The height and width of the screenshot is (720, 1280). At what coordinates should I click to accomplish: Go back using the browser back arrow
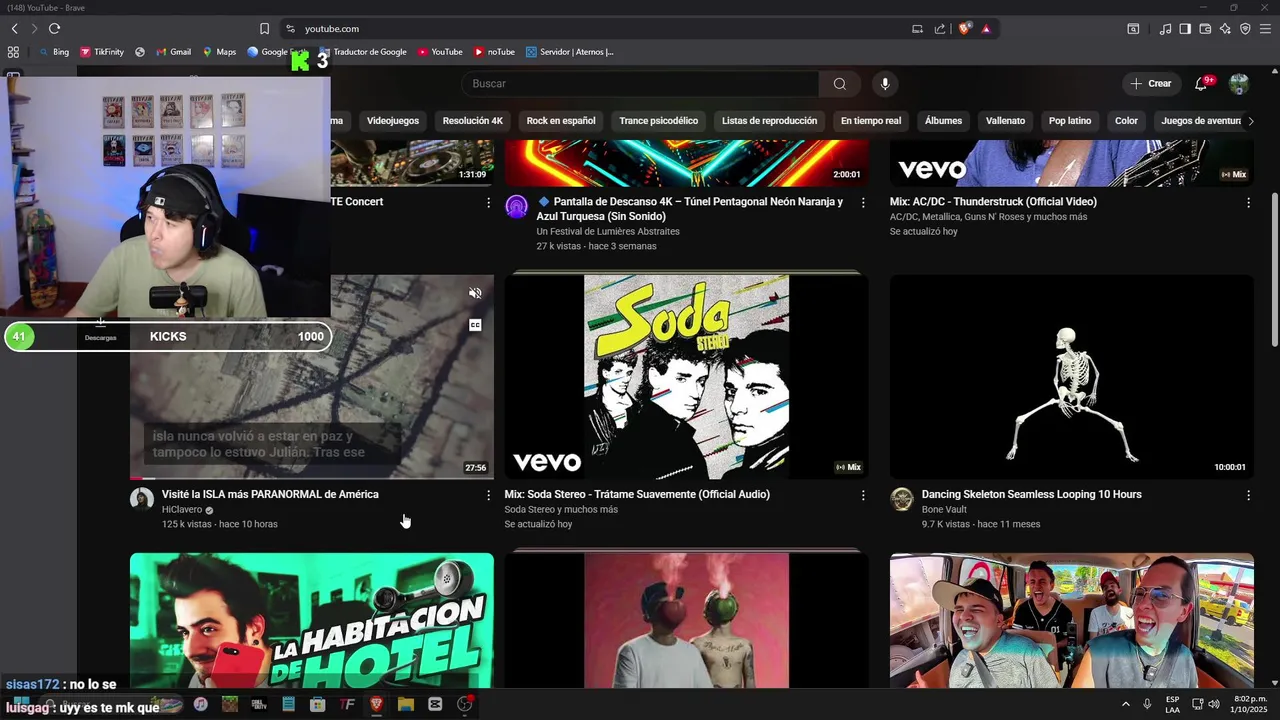click(x=14, y=29)
